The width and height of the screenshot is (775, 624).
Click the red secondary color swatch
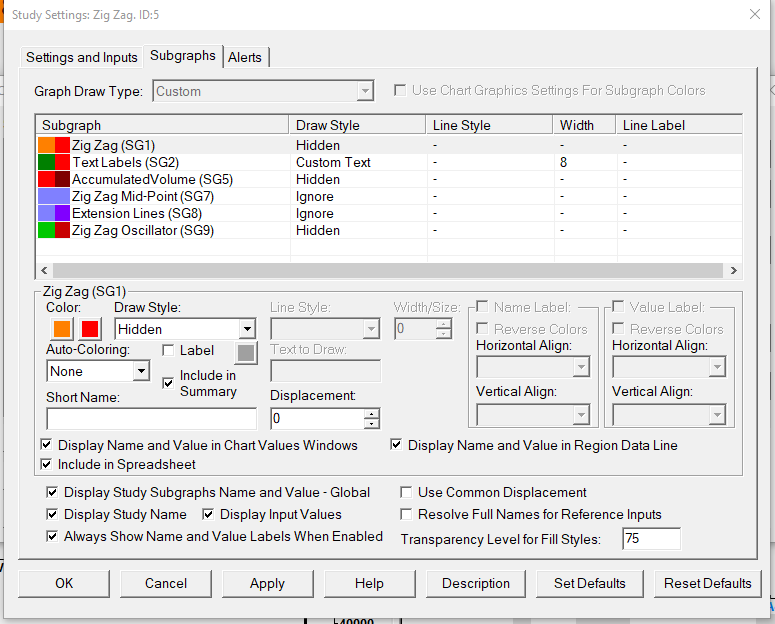point(91,329)
